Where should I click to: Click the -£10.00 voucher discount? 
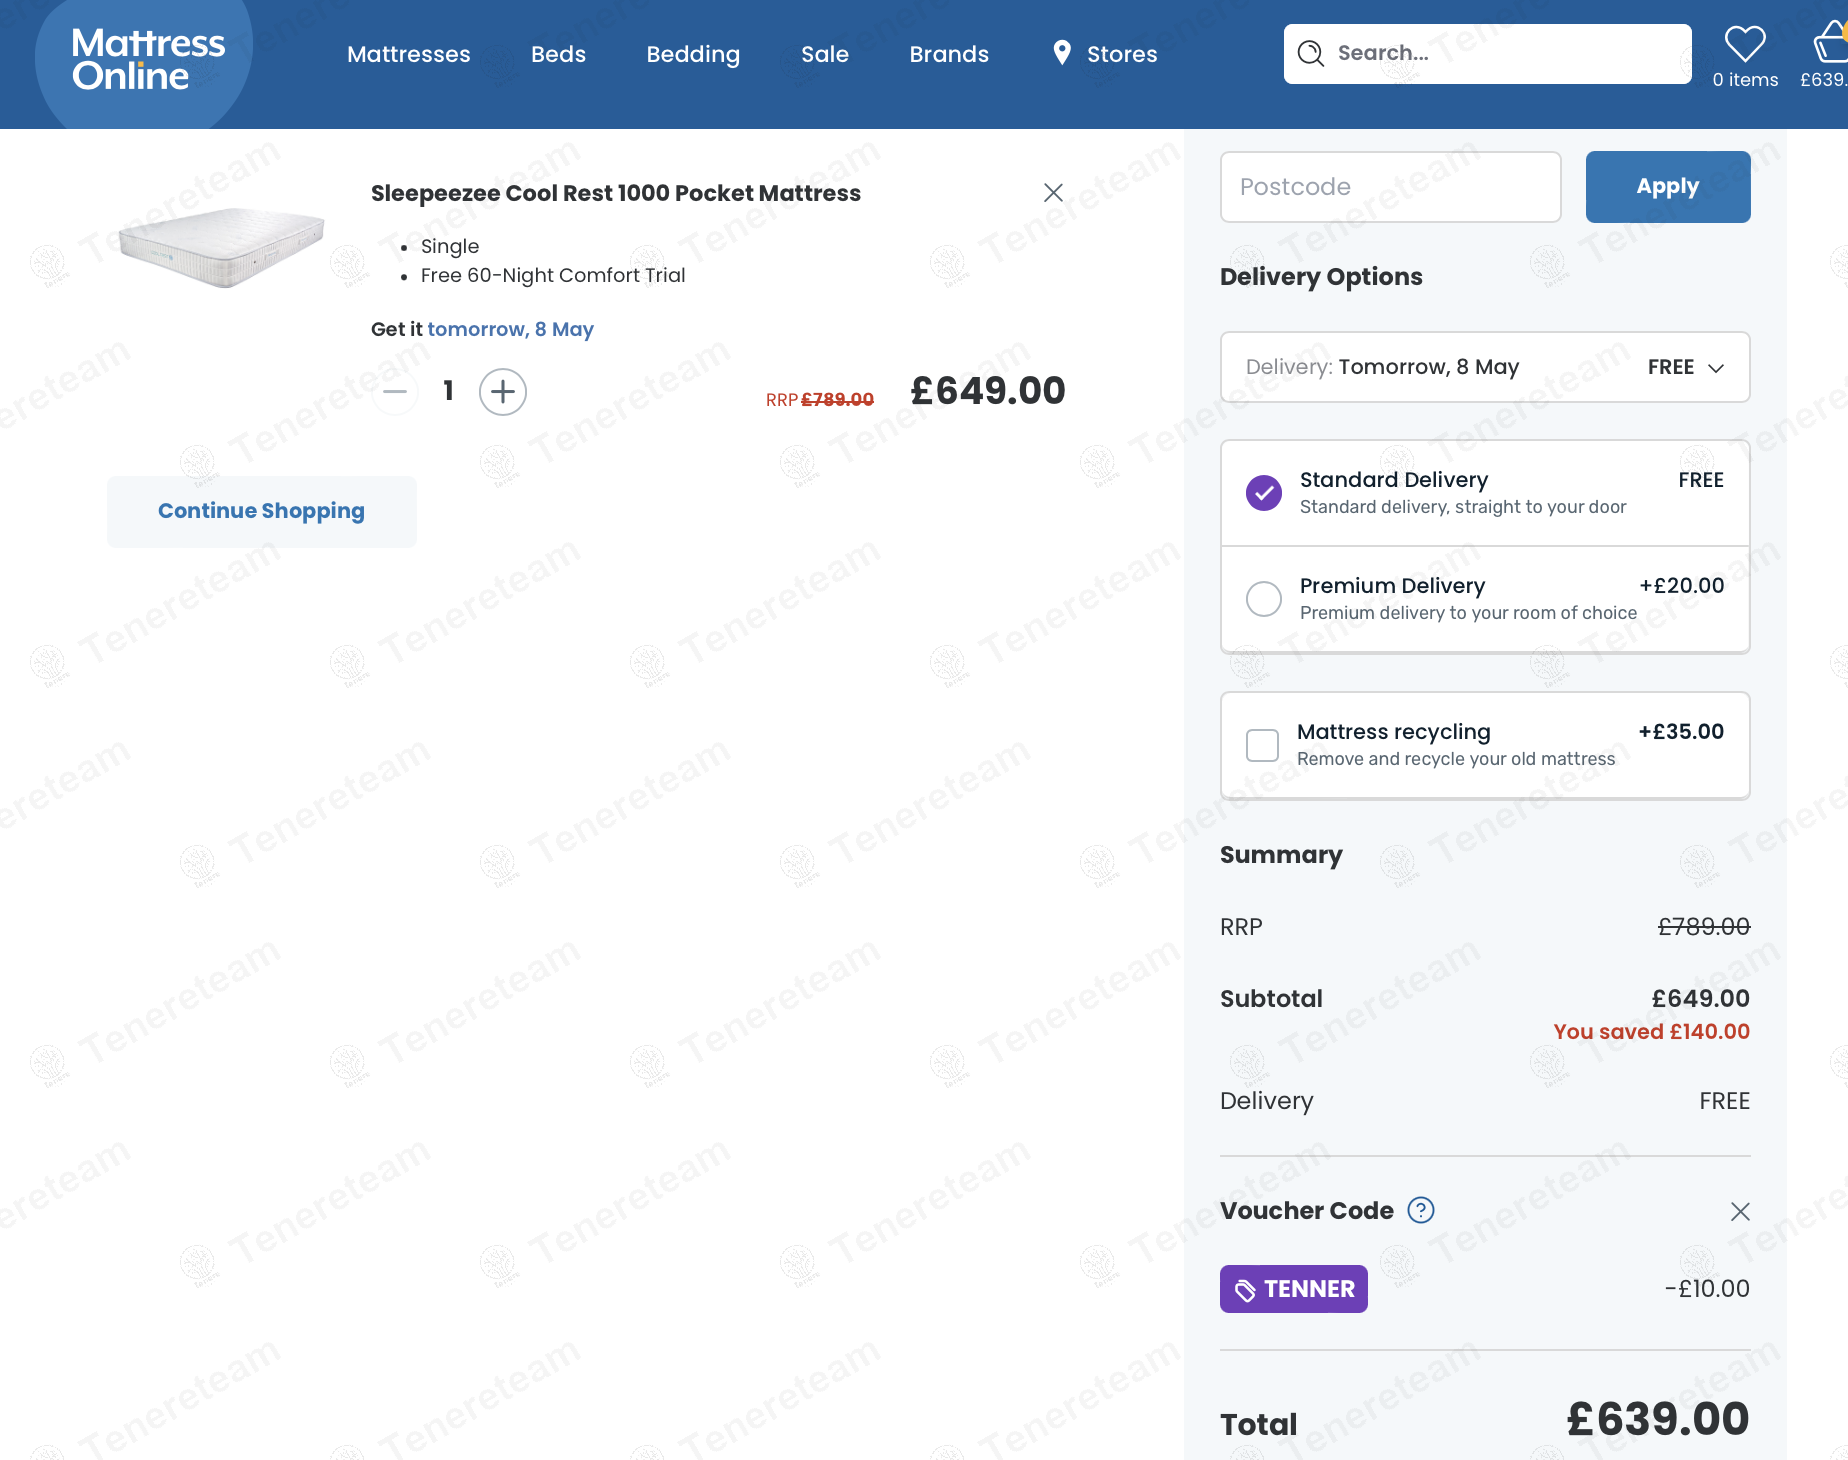(1707, 1289)
